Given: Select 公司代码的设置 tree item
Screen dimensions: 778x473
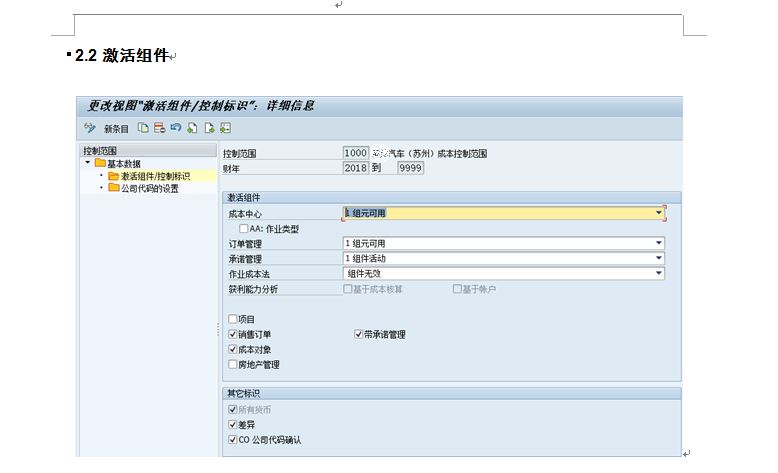Looking at the screenshot, I should pyautogui.click(x=150, y=188).
